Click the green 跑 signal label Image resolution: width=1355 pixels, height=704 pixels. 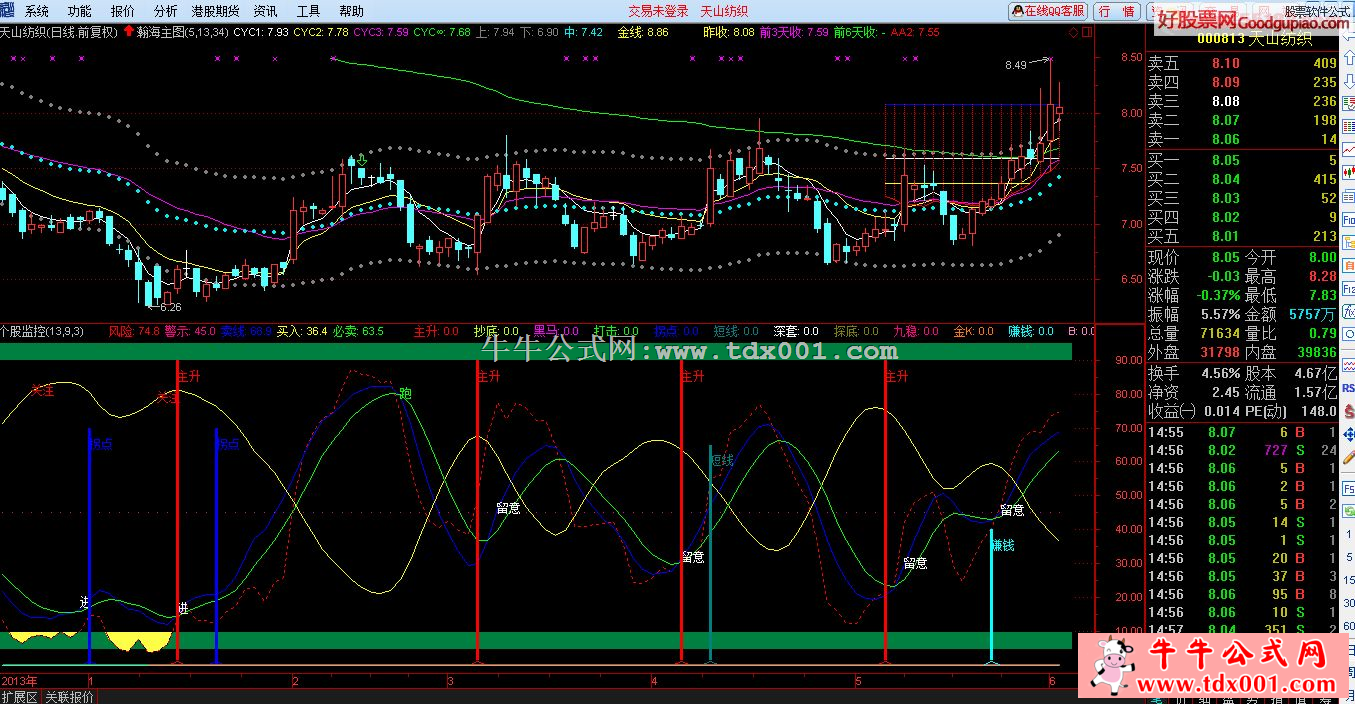[405, 393]
